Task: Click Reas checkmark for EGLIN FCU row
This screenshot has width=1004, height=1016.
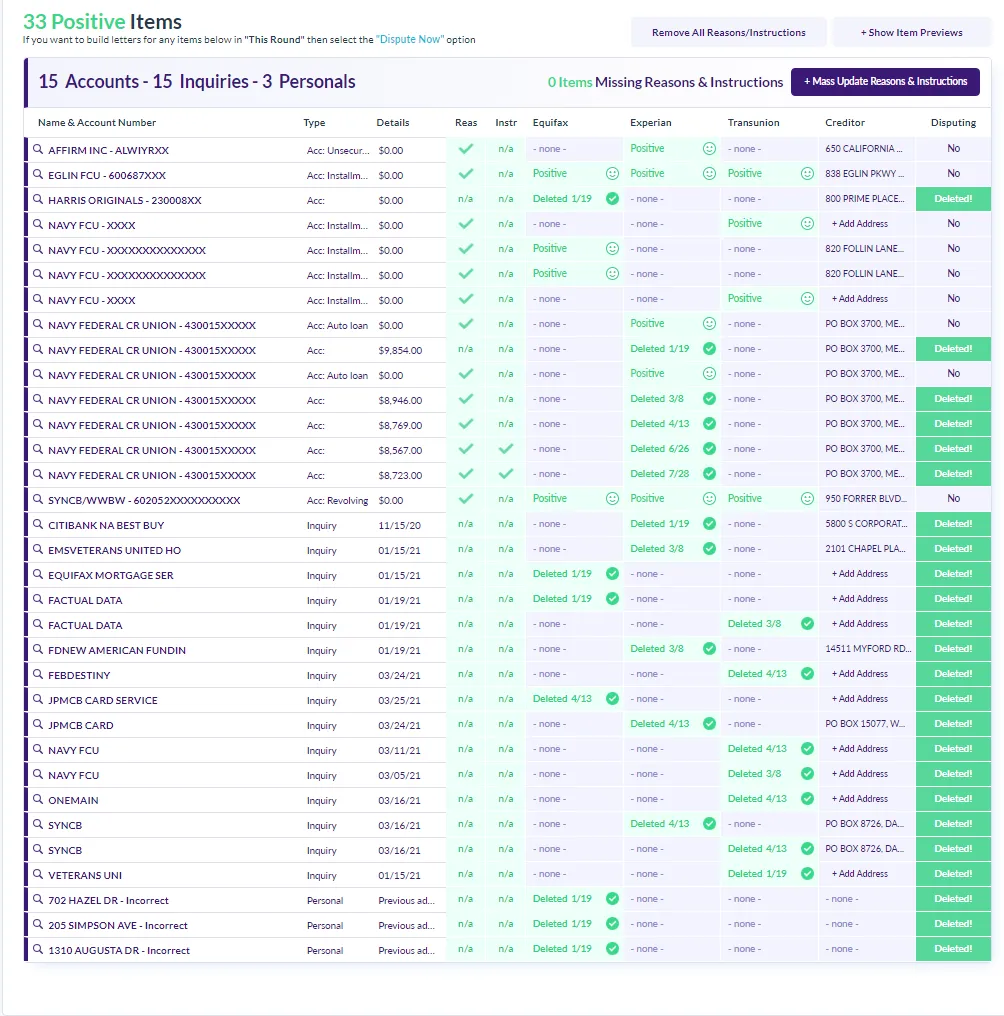Action: tap(465, 174)
